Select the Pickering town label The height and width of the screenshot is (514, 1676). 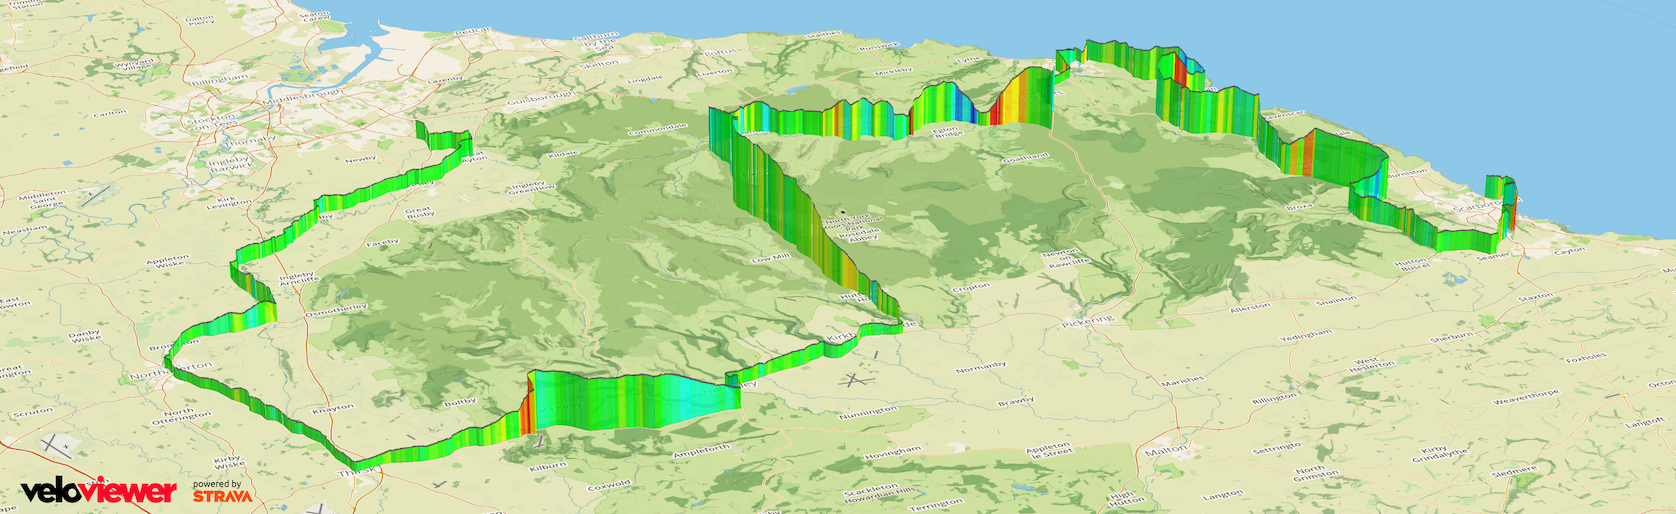(1088, 322)
